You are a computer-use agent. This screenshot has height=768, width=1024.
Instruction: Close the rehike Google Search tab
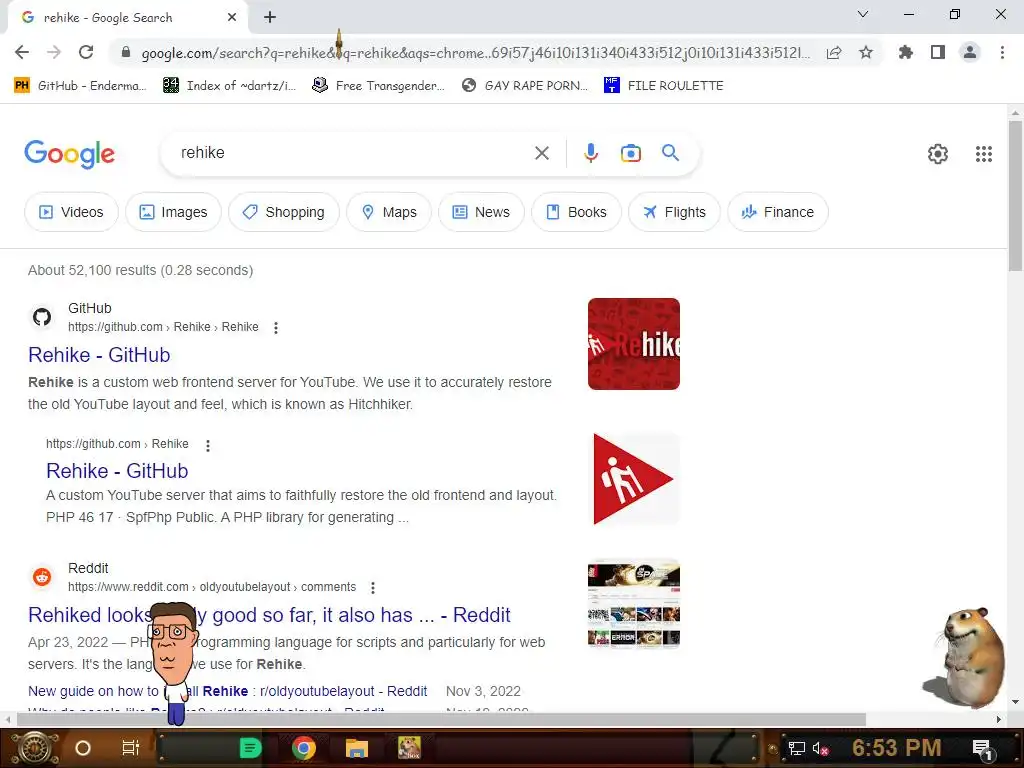coord(232,18)
